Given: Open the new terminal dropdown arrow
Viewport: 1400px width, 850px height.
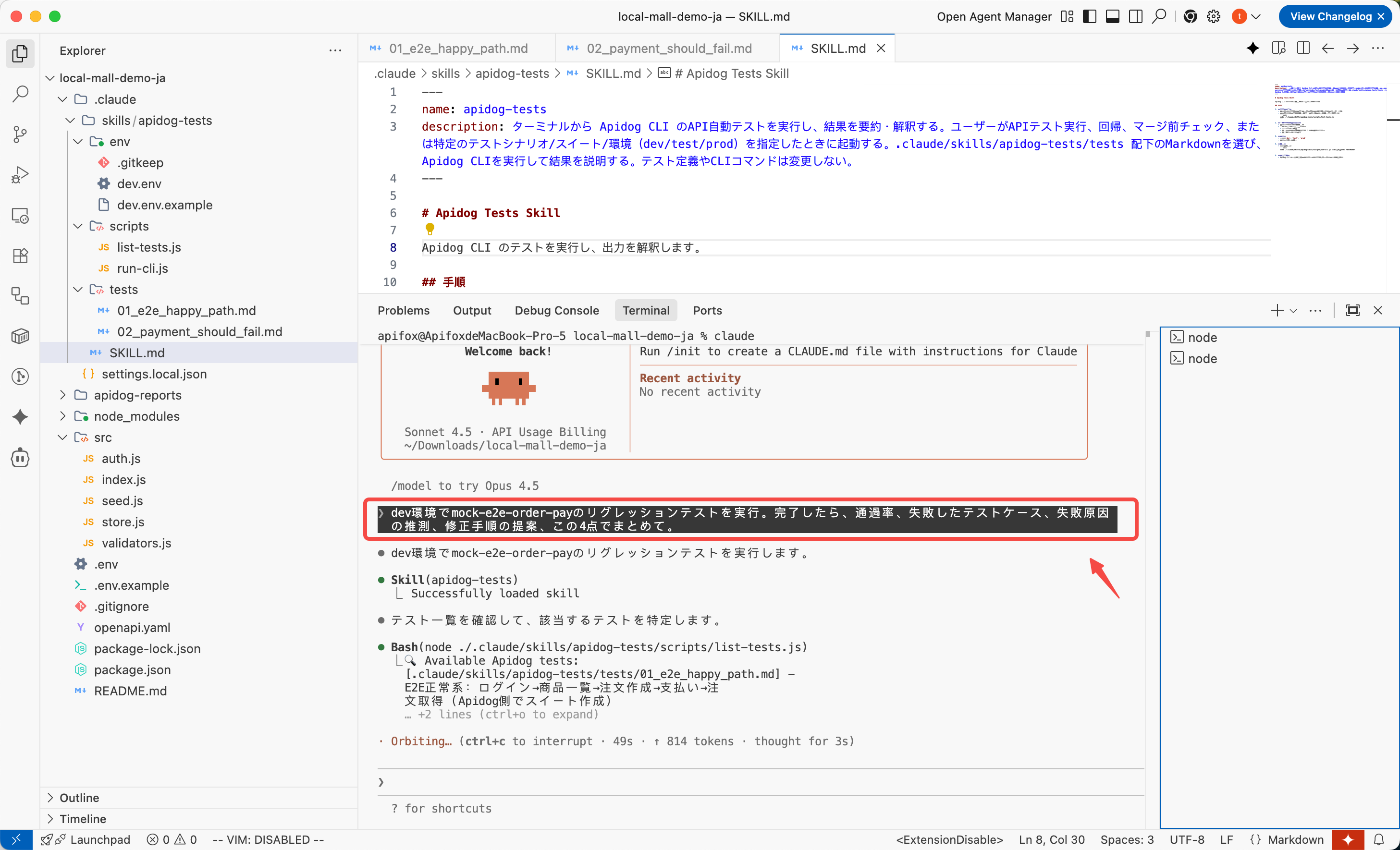Looking at the screenshot, I should [x=1293, y=310].
